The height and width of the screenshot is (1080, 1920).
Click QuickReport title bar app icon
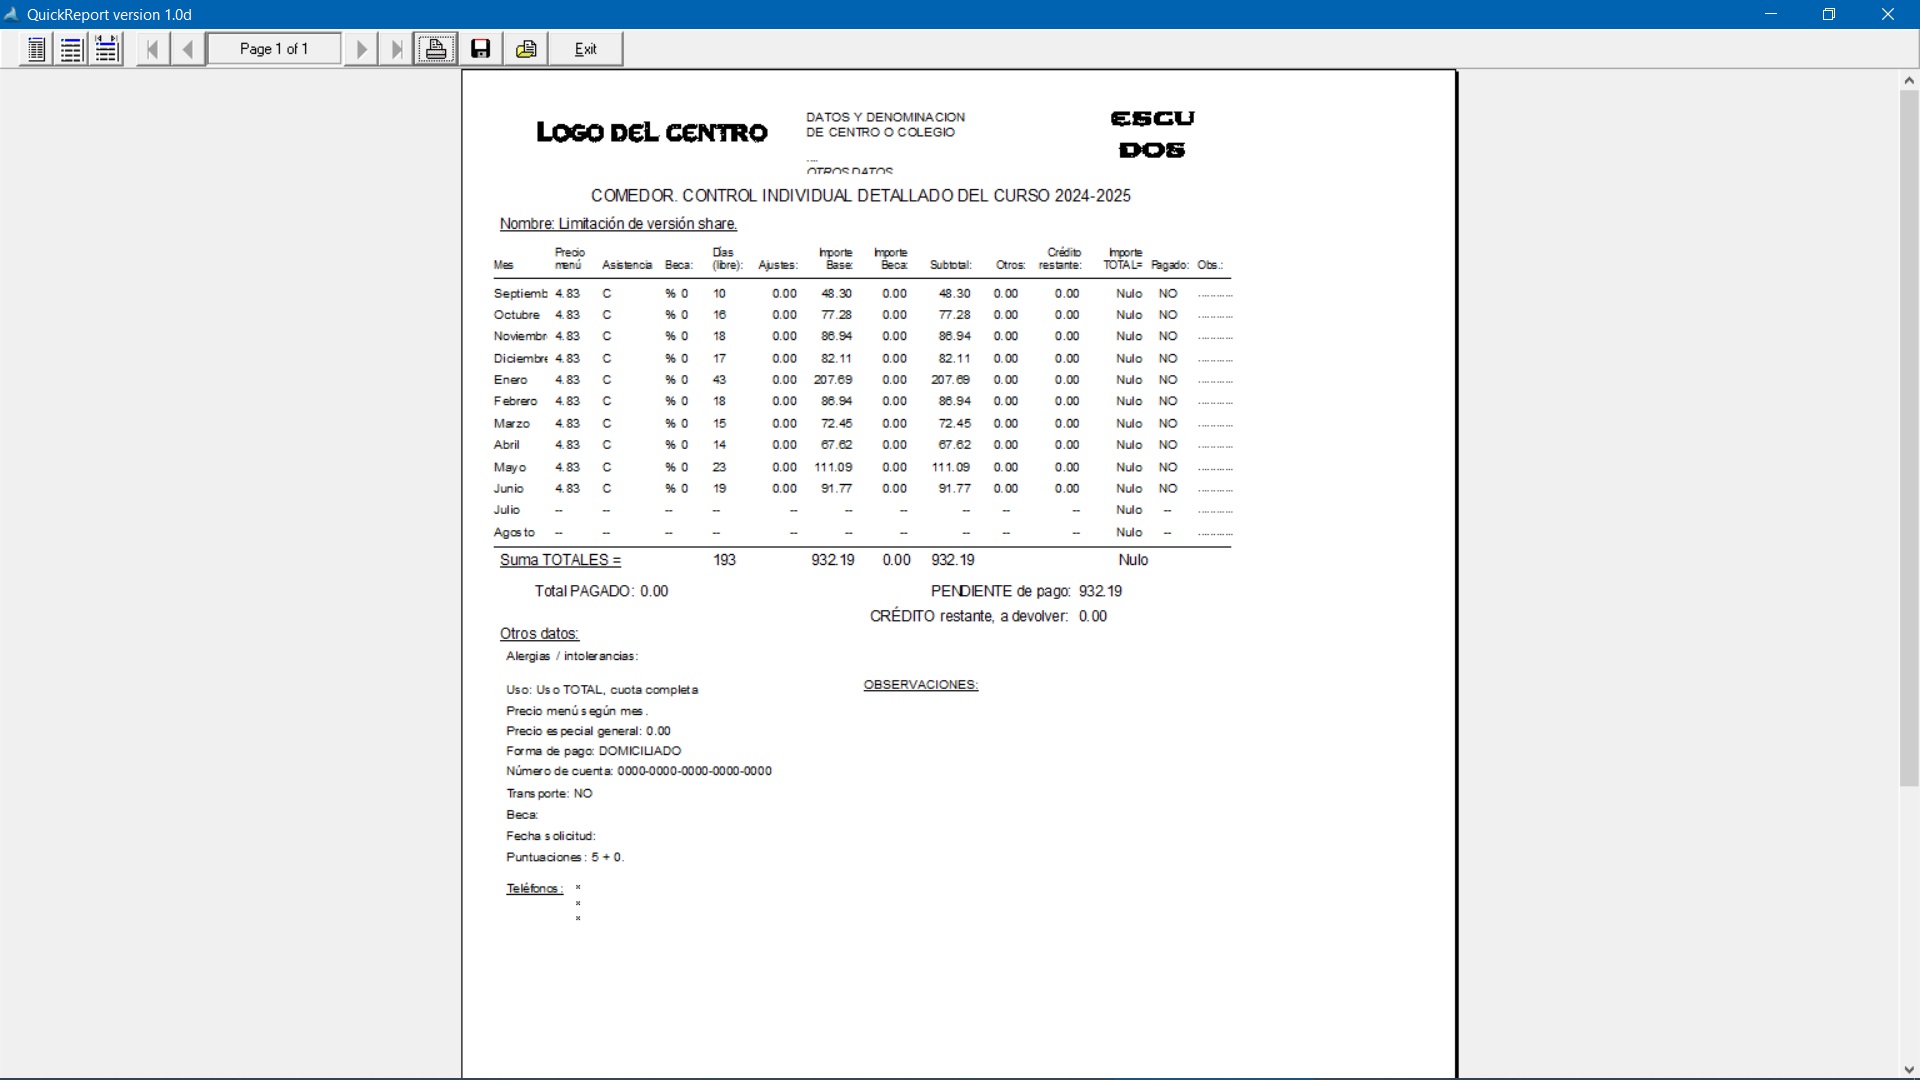click(x=12, y=14)
